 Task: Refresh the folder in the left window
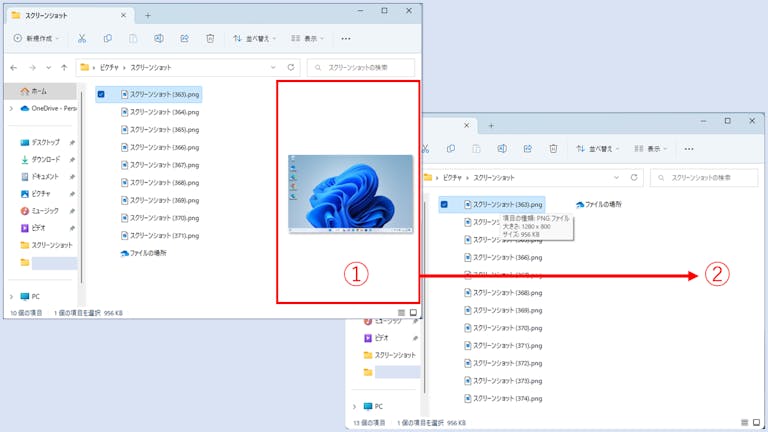[x=291, y=68]
